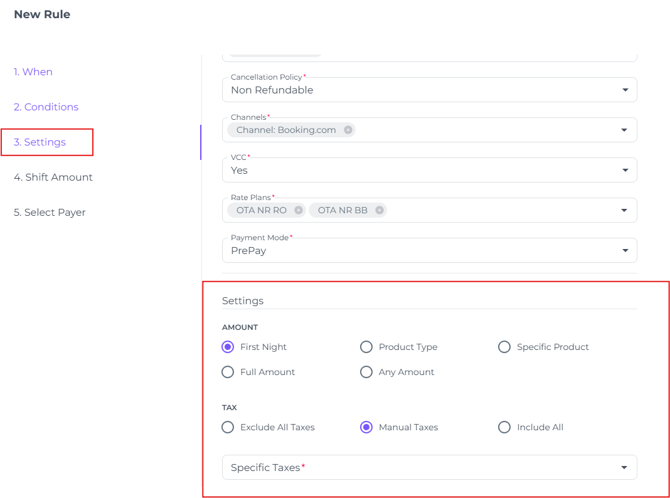Screen dimensions: 670x498
Task: Open the Payment Mode dropdown
Action: (x=625, y=250)
